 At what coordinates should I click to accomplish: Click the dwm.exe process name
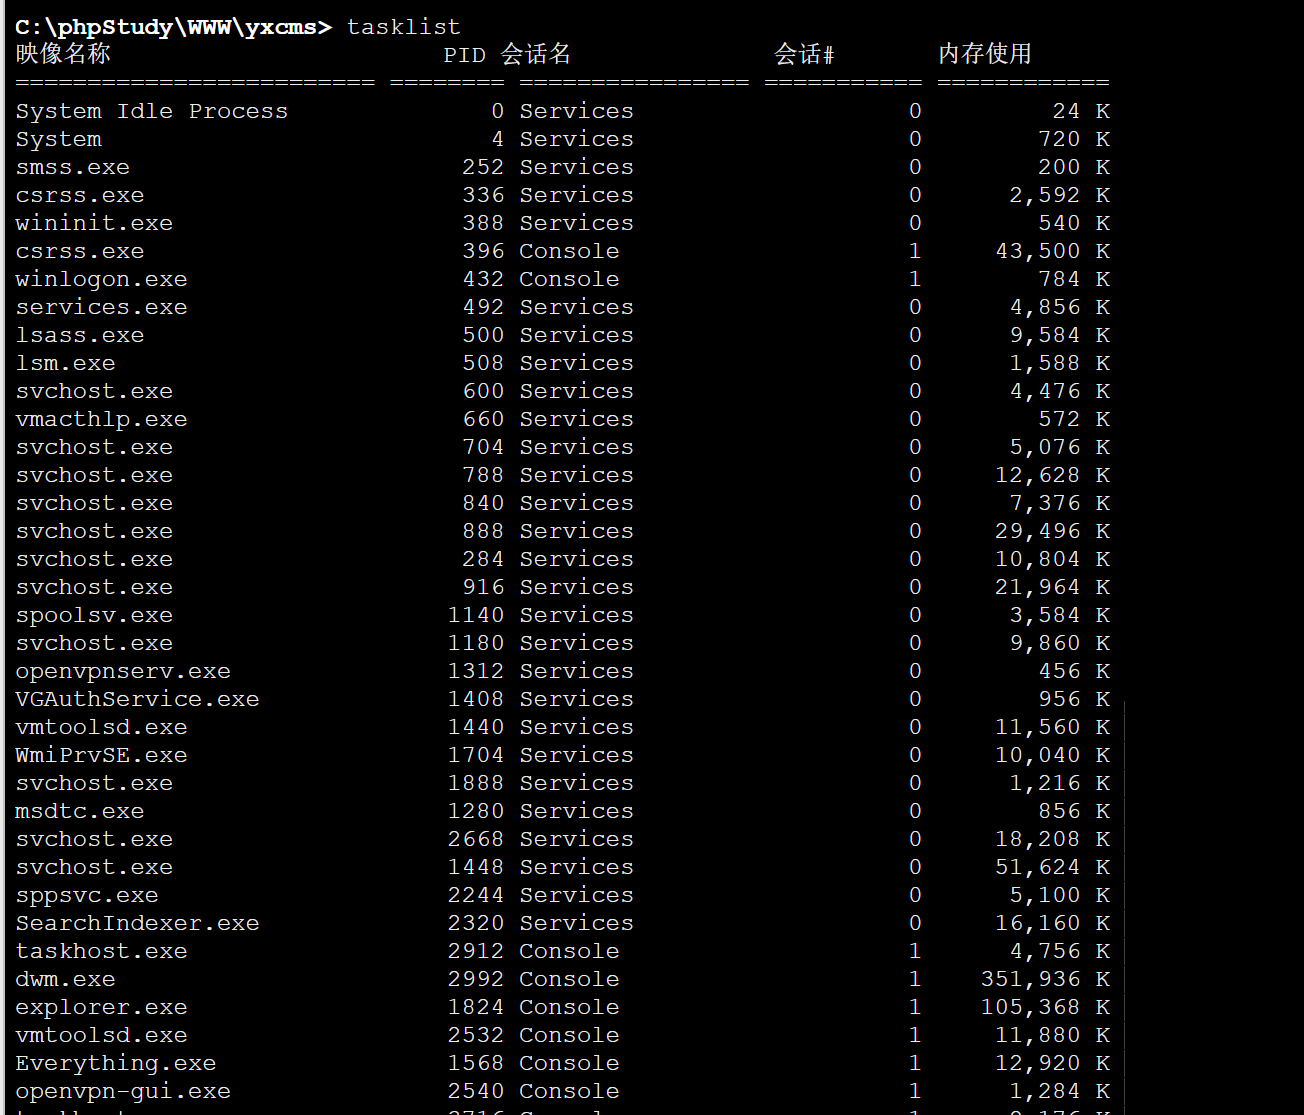[65, 979]
